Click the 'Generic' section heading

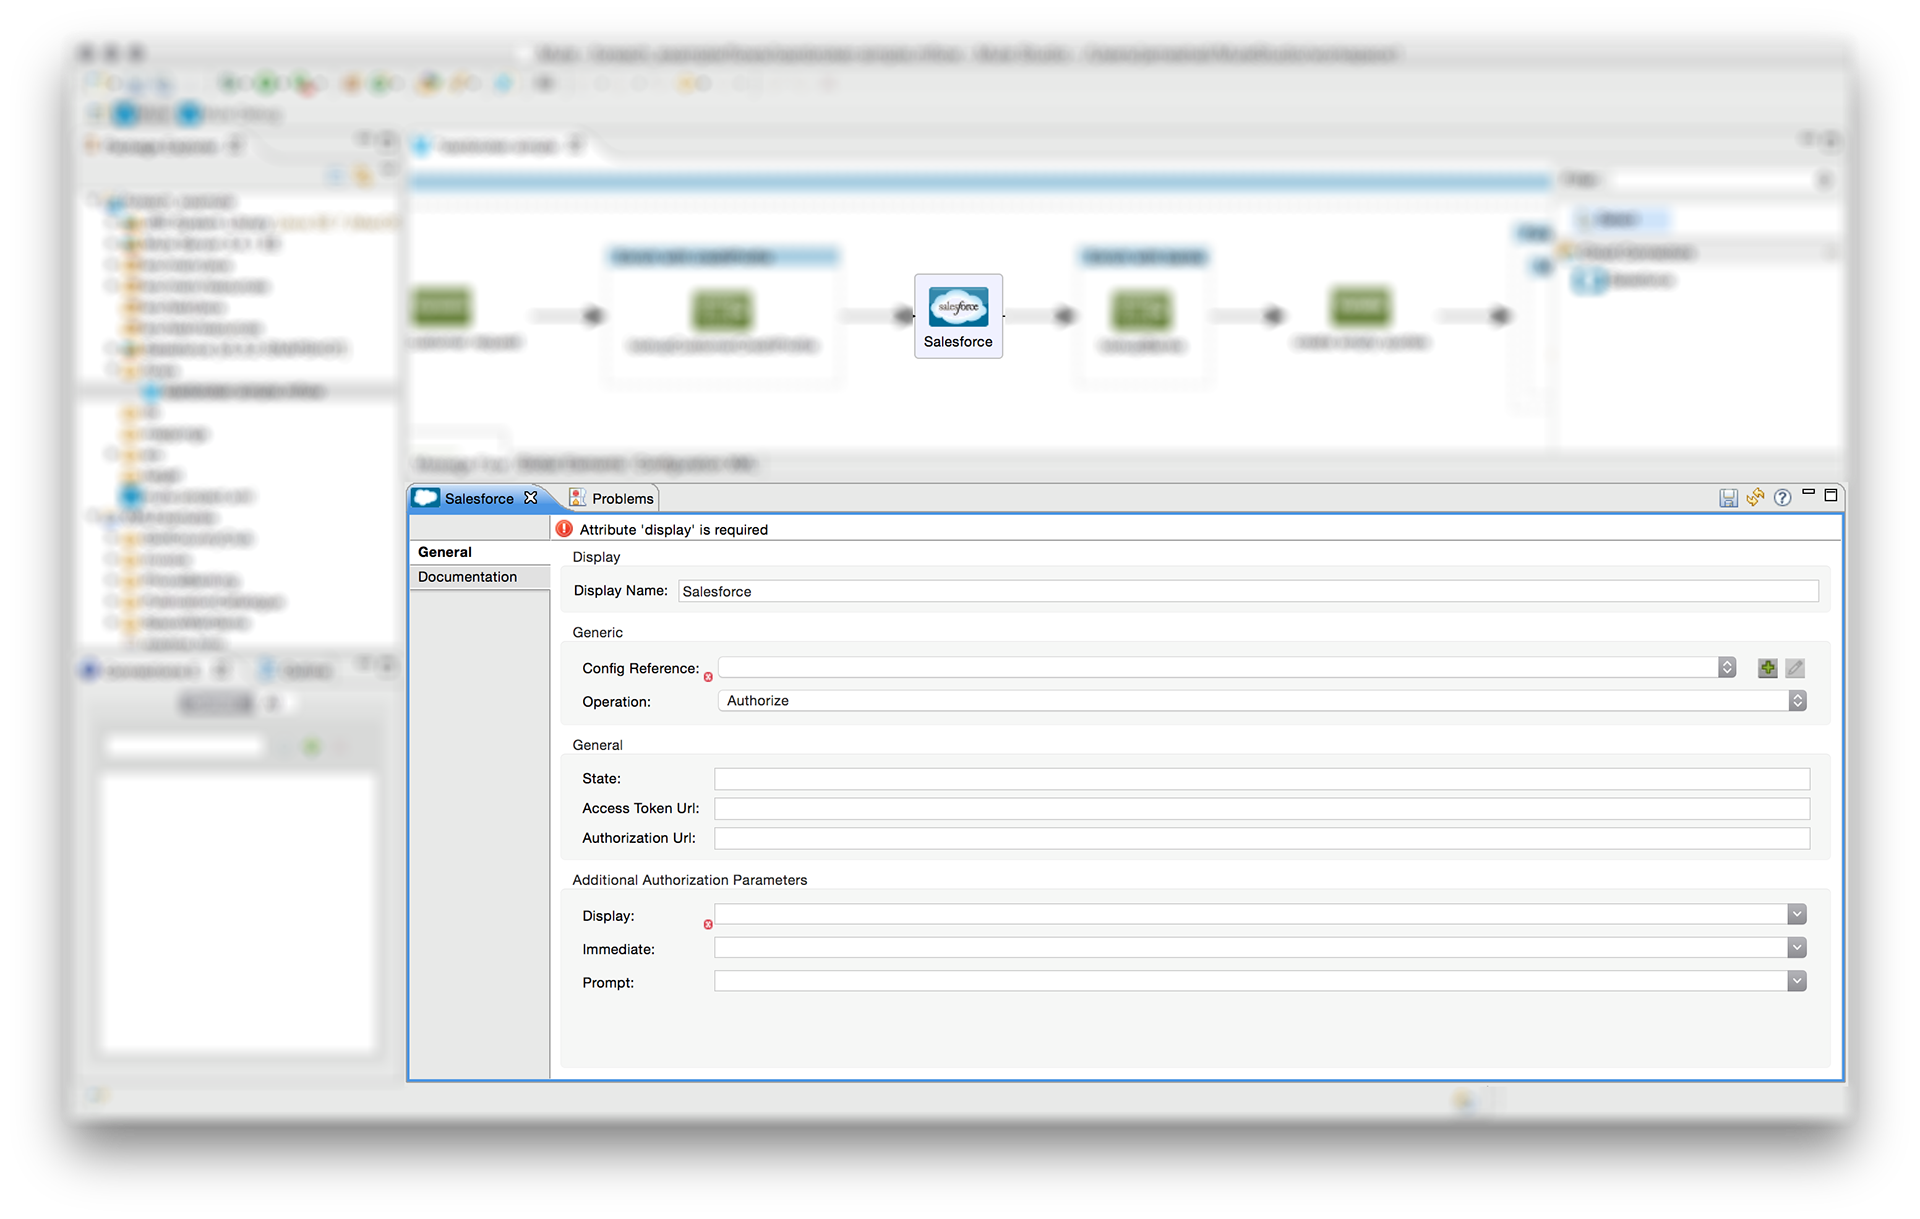pyautogui.click(x=597, y=632)
